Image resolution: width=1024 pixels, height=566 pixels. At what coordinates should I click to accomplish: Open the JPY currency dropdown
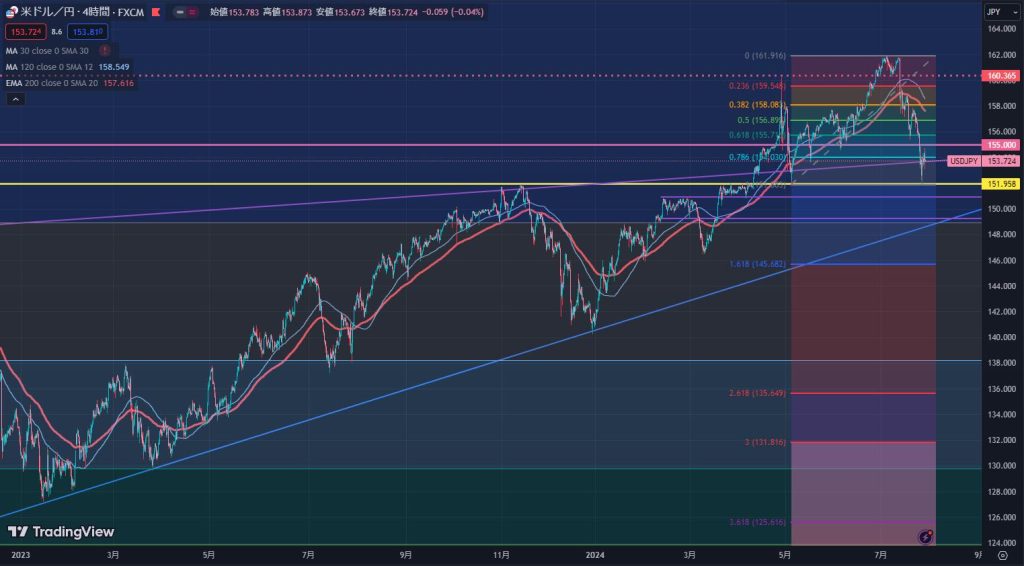993,11
